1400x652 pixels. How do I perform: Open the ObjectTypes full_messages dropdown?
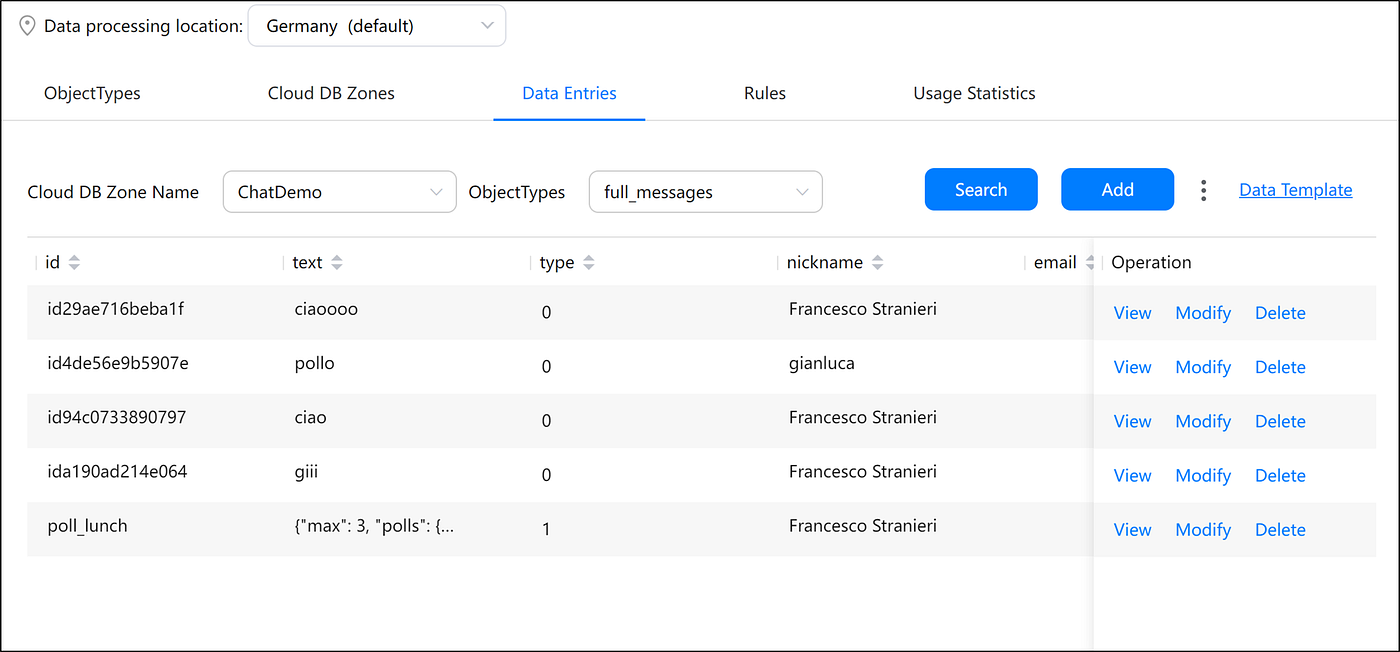(706, 192)
